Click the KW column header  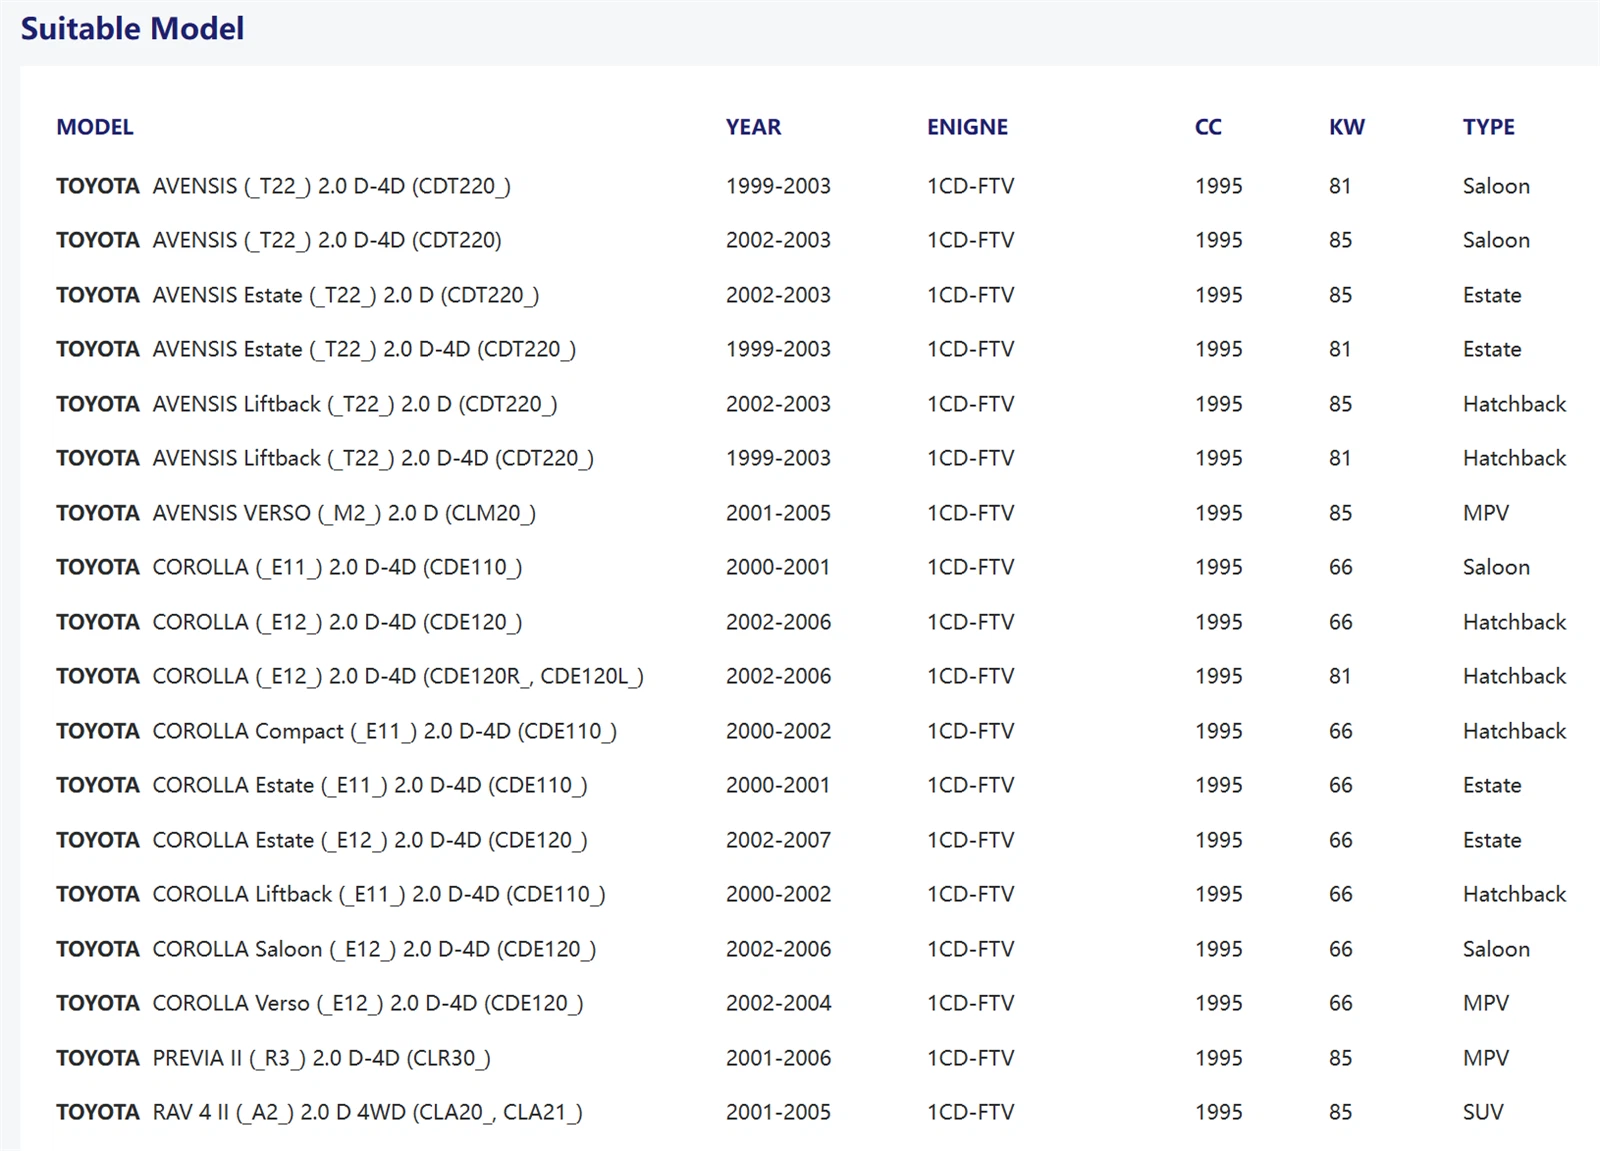pyautogui.click(x=1346, y=127)
